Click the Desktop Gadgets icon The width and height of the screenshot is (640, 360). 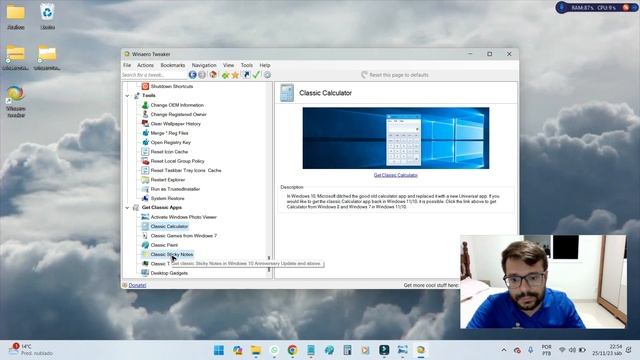click(x=145, y=273)
